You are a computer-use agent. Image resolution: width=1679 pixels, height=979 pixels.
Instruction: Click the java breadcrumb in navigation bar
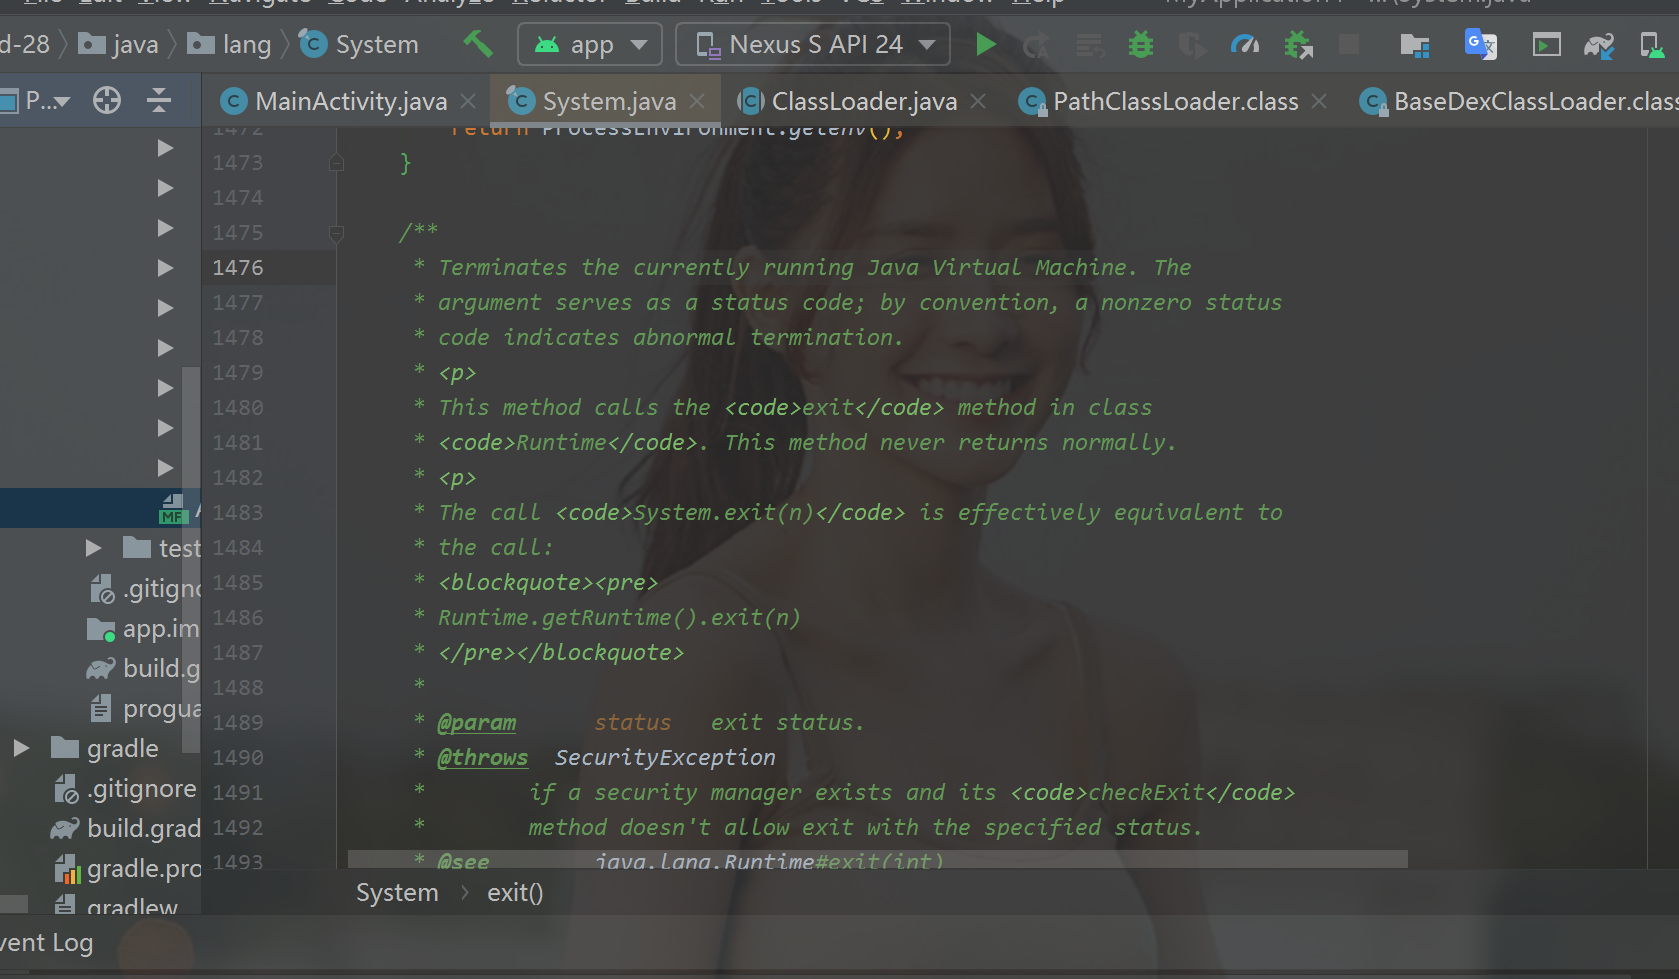(x=119, y=44)
